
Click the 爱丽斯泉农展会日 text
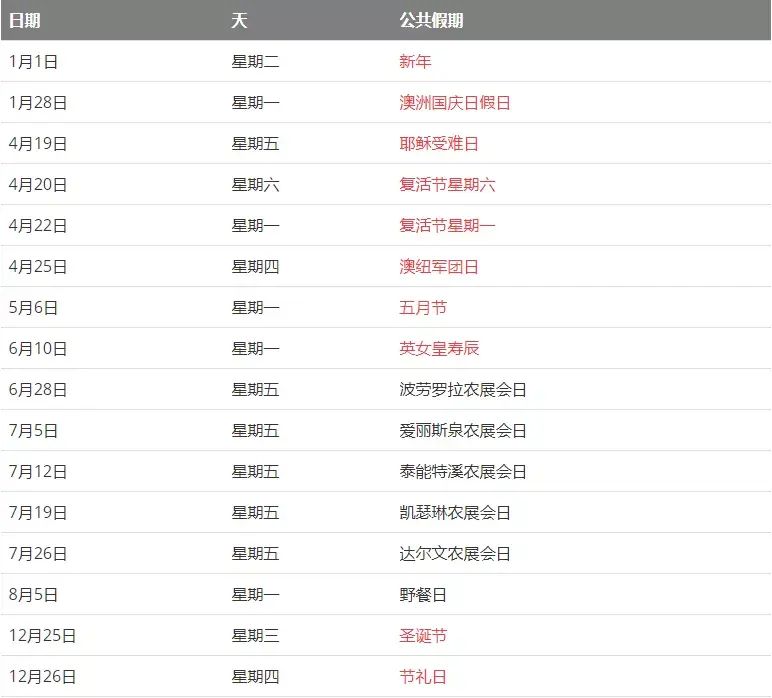point(463,431)
